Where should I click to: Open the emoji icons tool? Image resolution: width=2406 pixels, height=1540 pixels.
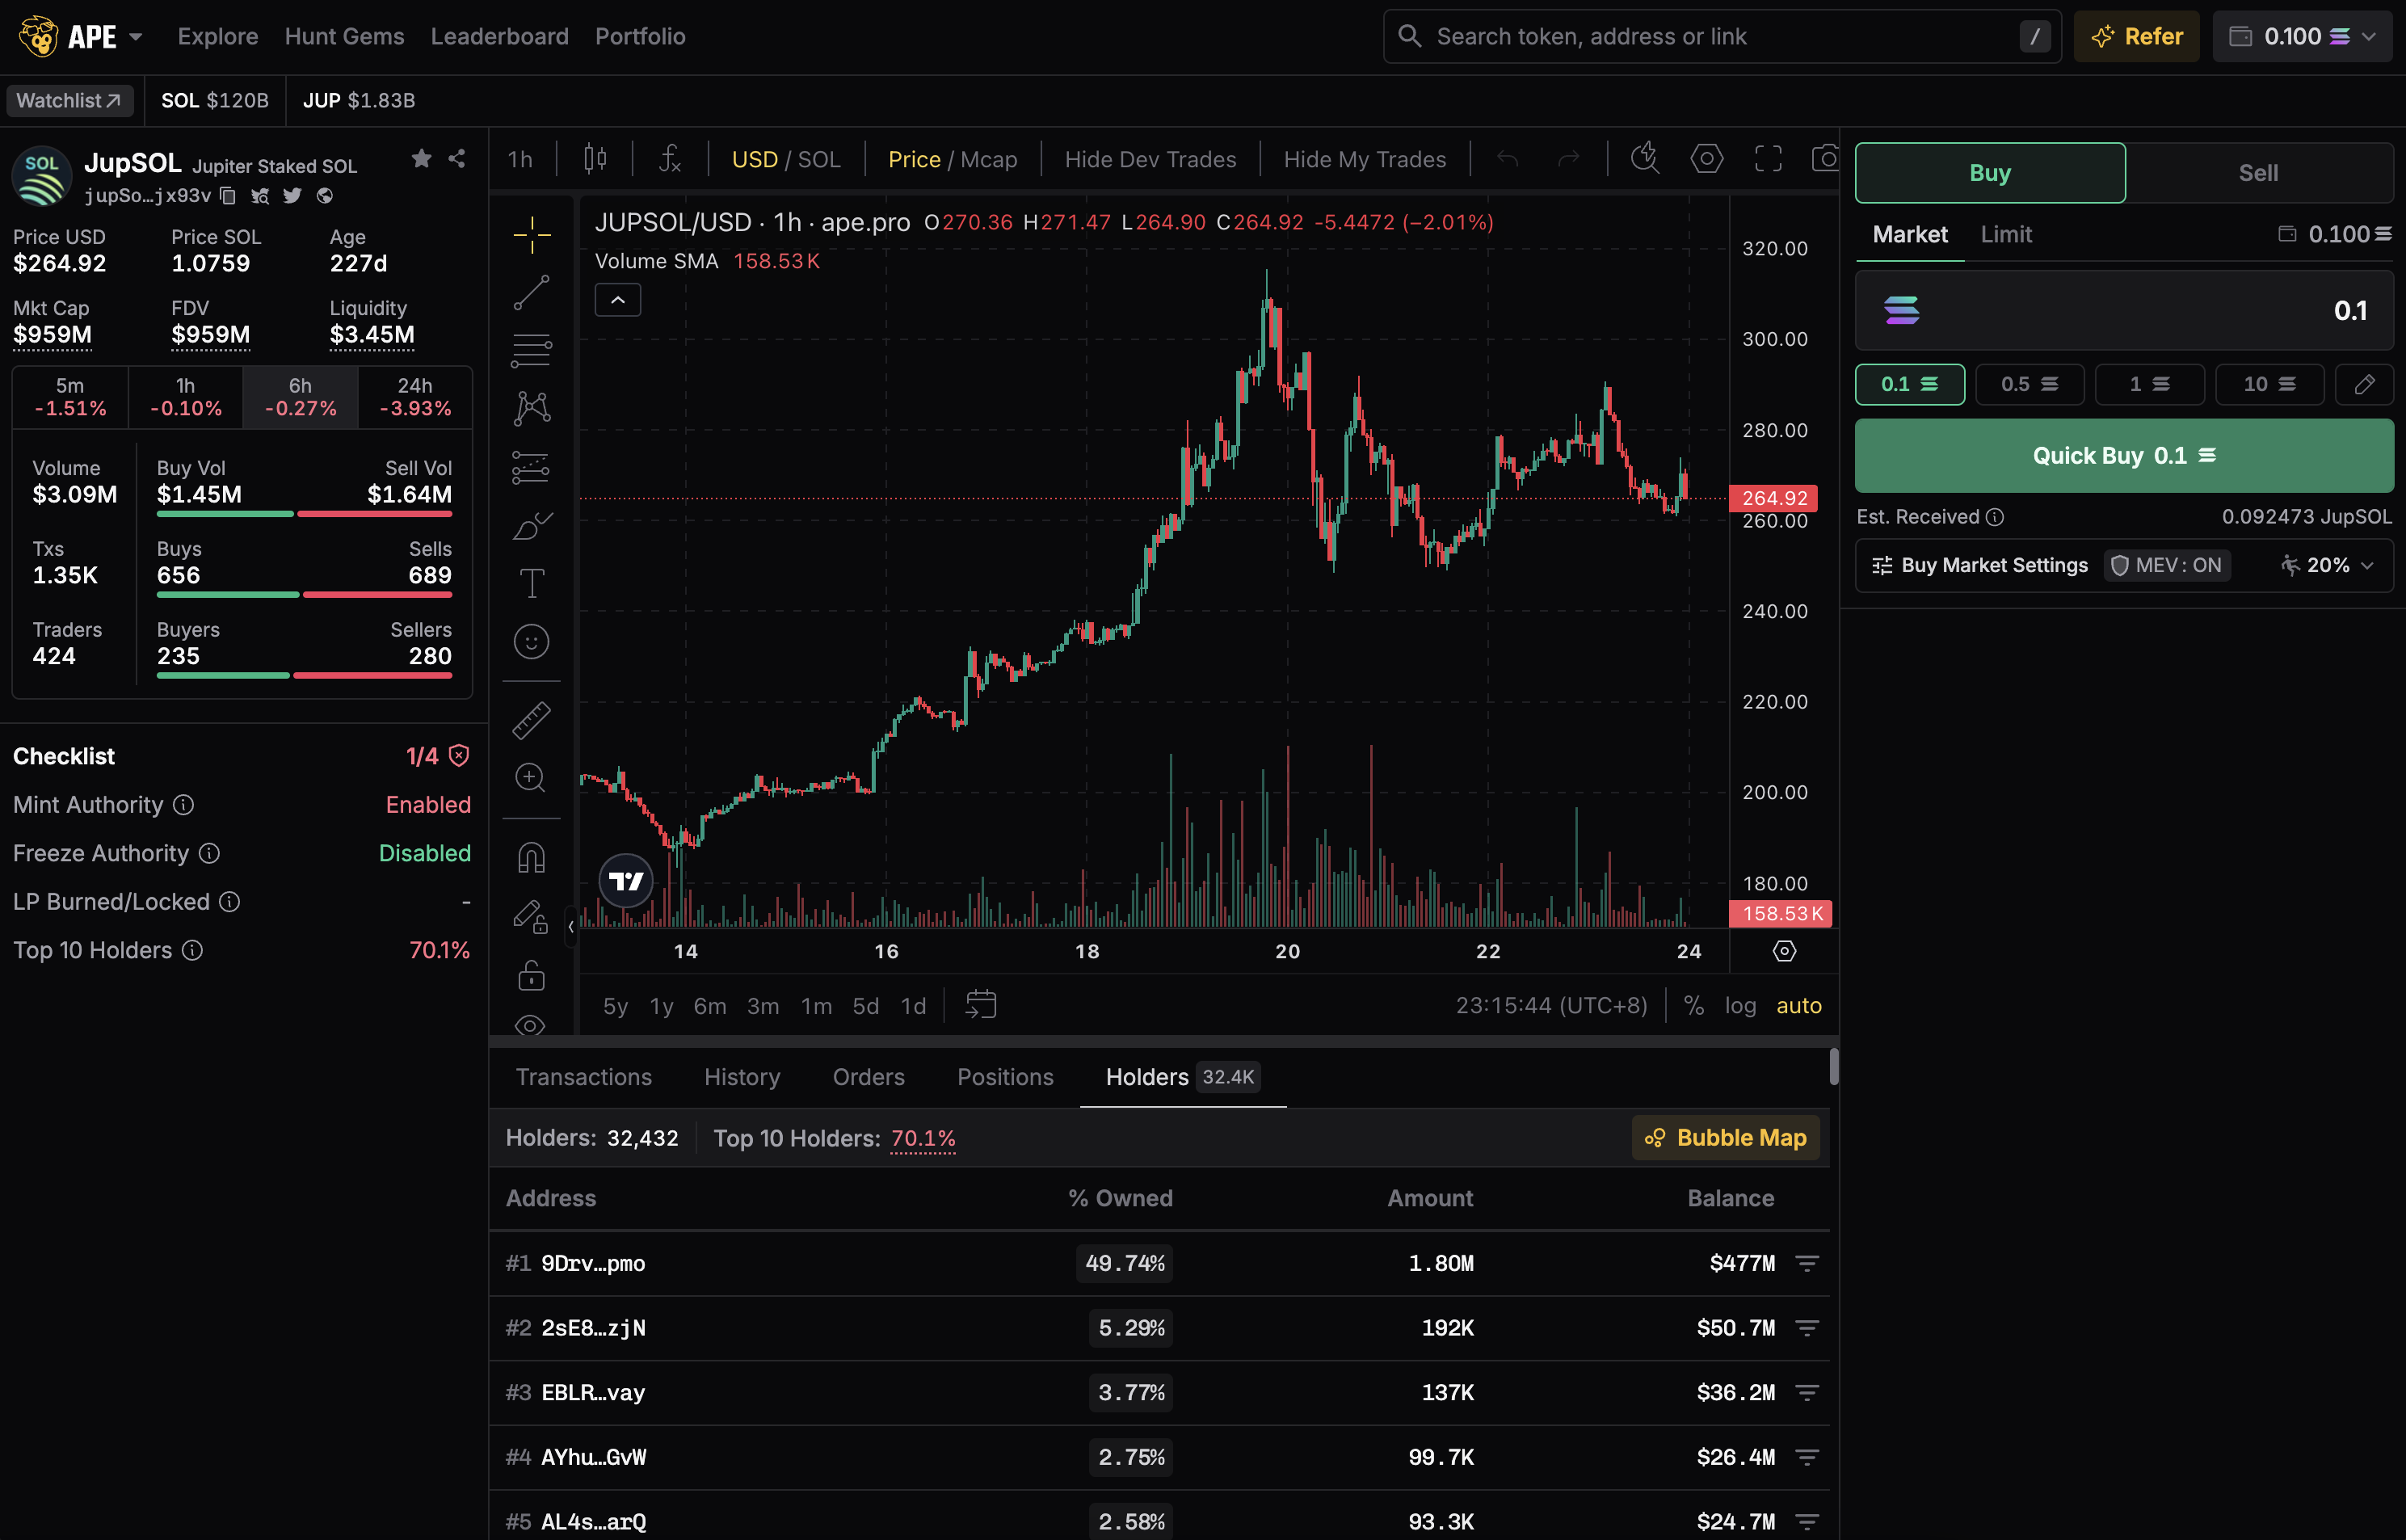pos(531,642)
